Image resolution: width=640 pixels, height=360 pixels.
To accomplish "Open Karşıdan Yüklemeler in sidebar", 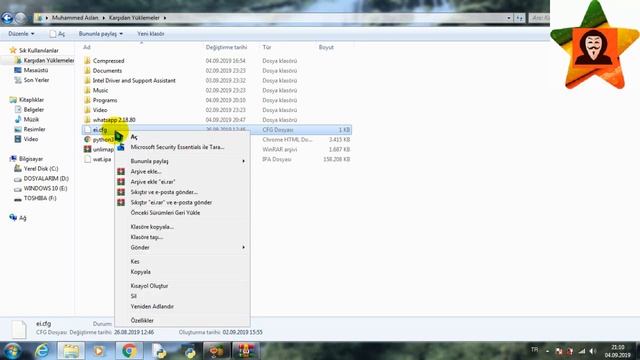I will (x=49, y=60).
